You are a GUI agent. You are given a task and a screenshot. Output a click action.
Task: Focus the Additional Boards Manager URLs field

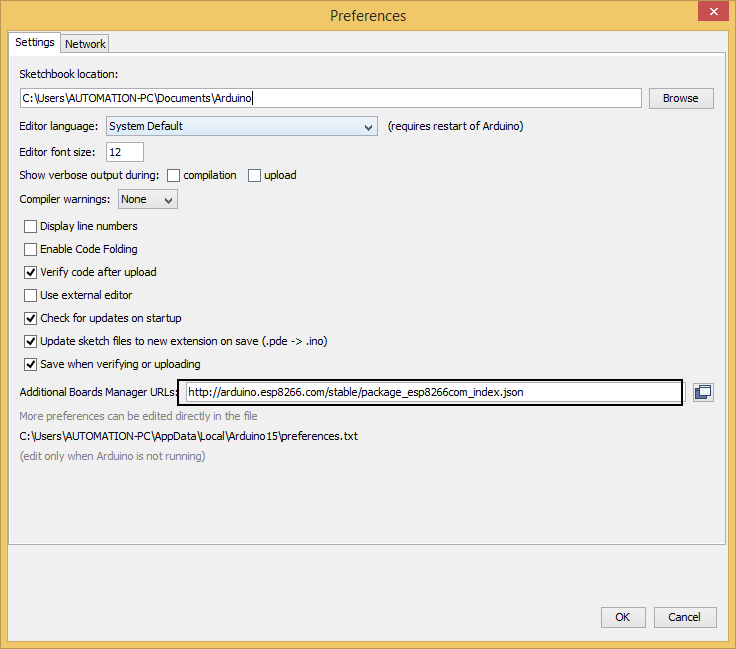pos(434,392)
